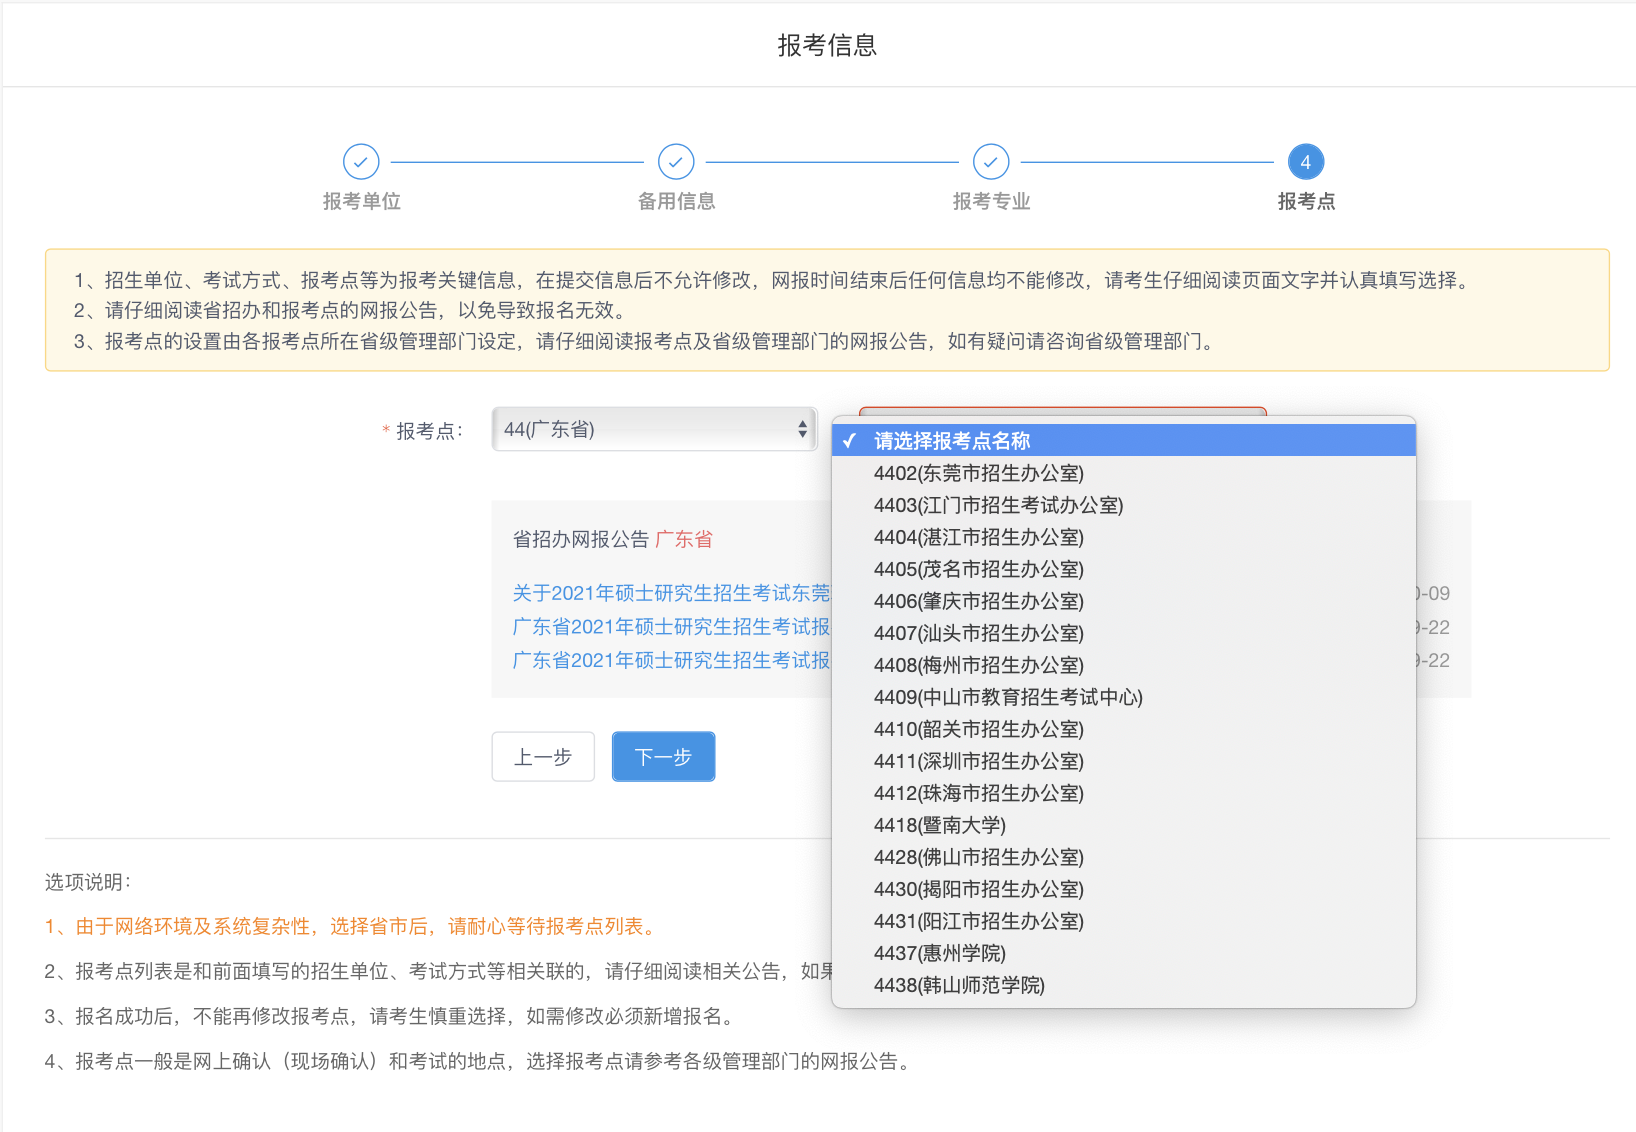Open the 44(广东省) province dropdown
The image size is (1636, 1132).
(x=655, y=429)
